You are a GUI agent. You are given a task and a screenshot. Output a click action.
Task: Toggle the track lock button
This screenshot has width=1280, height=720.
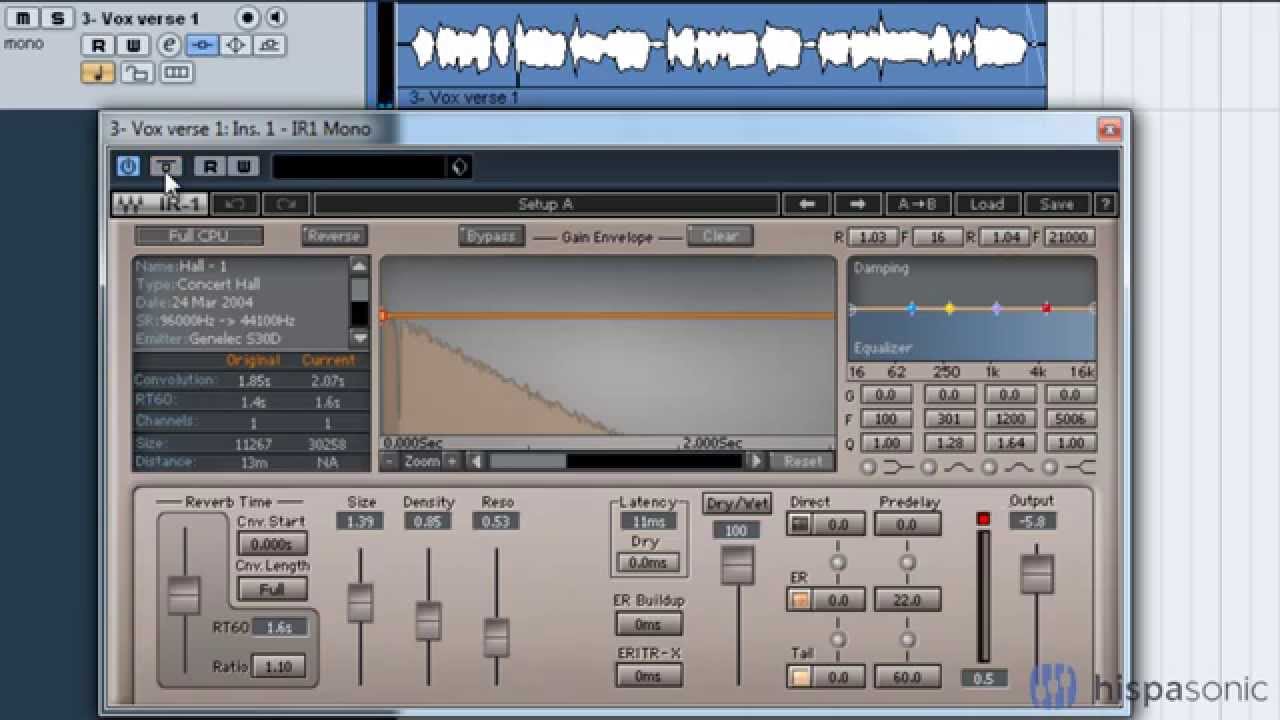point(136,72)
